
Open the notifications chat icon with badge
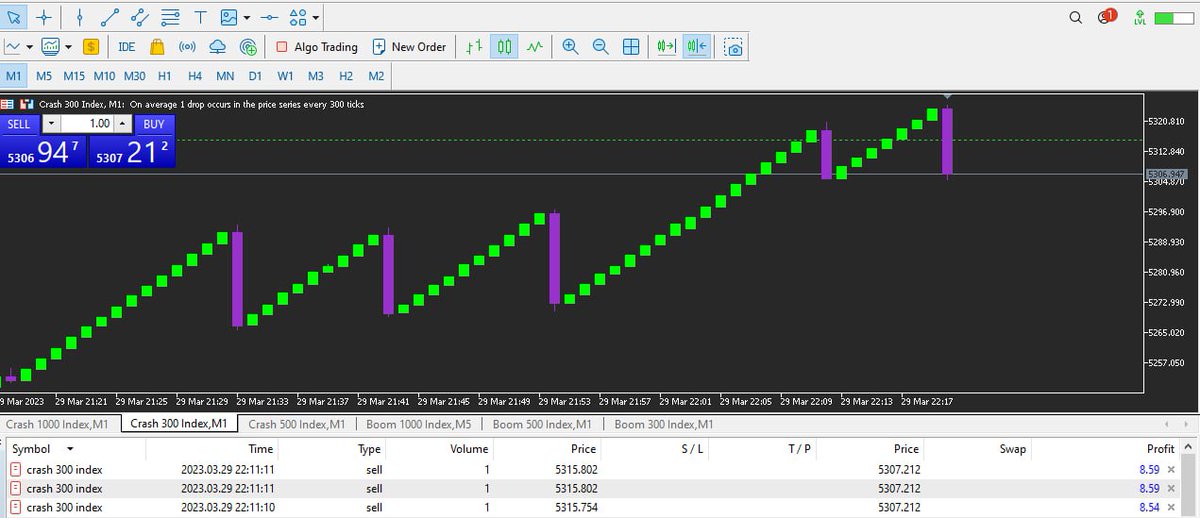click(1106, 17)
